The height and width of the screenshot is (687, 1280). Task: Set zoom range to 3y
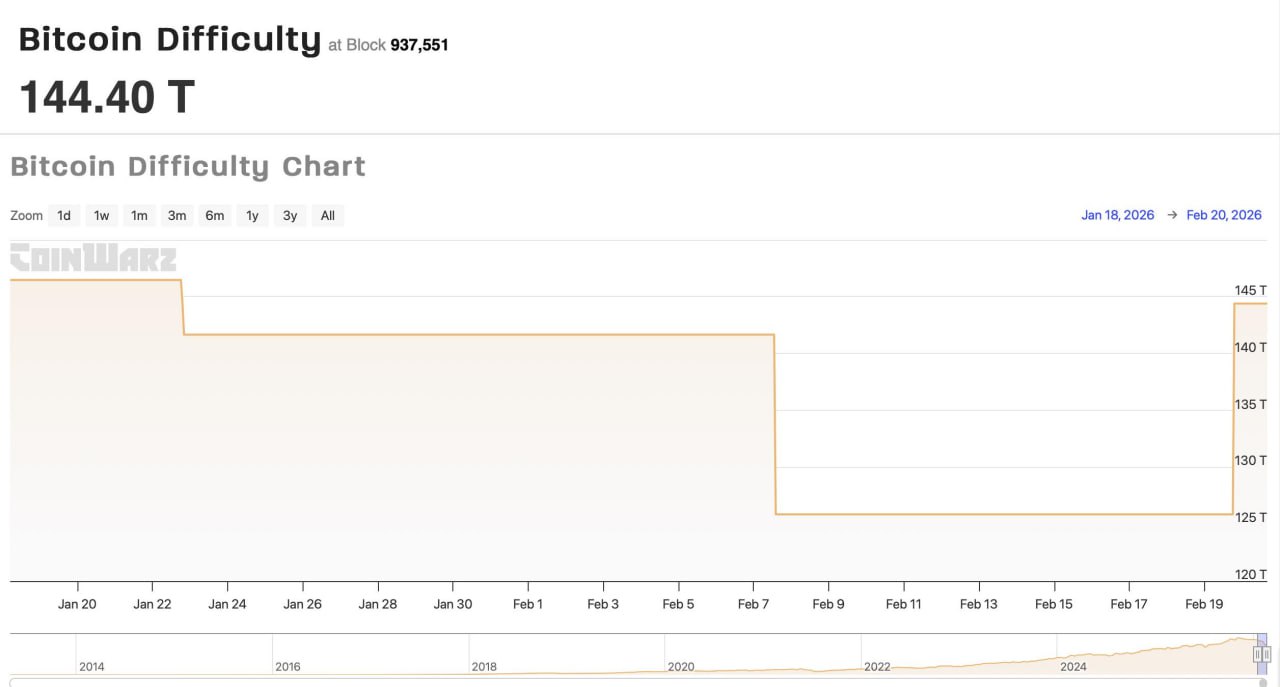point(290,215)
